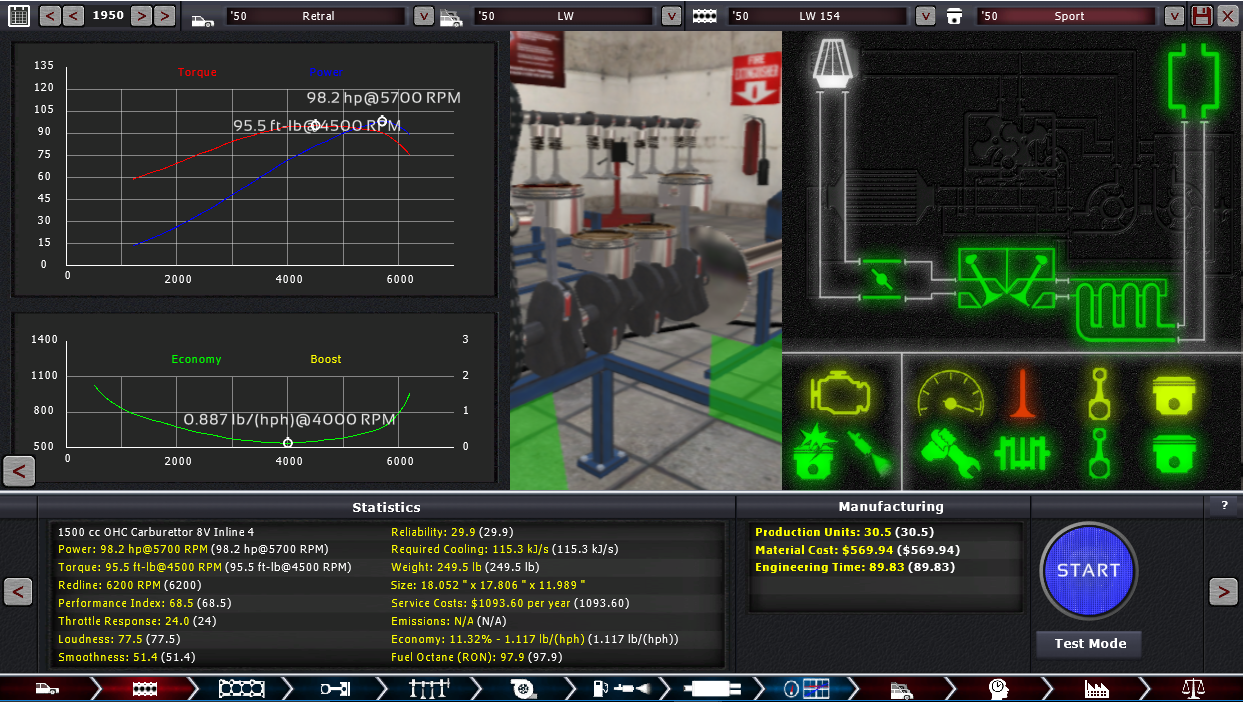Click the air filter intake icon
1243x702 pixels.
coord(831,61)
